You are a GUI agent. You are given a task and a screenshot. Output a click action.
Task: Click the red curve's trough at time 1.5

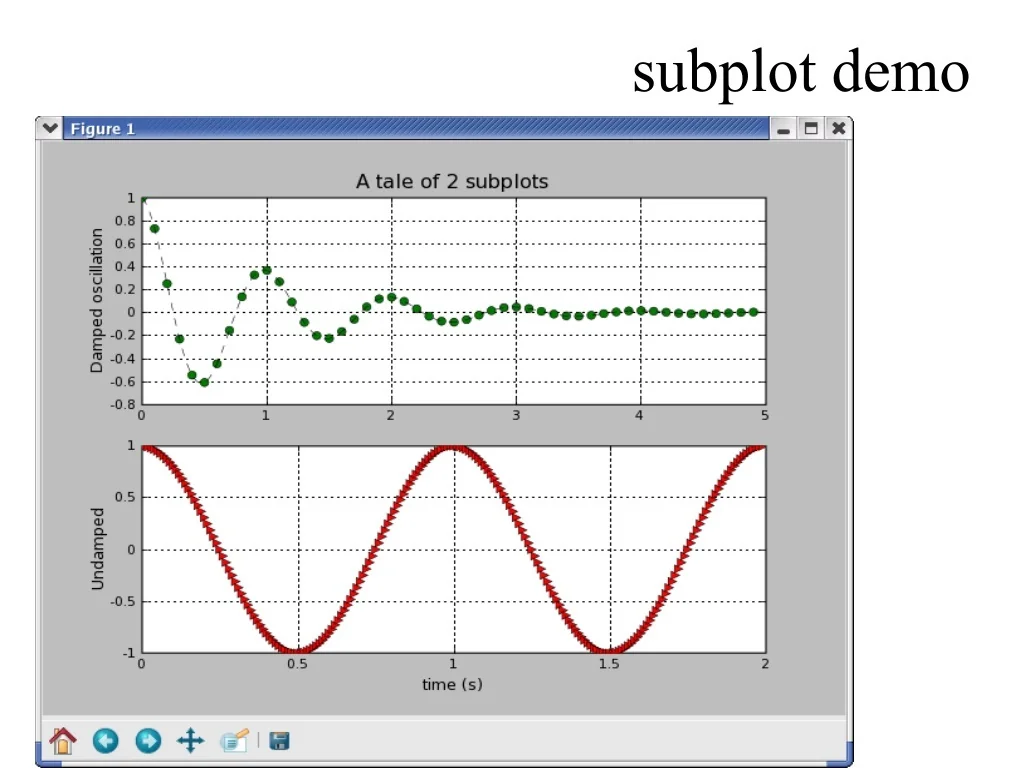click(x=609, y=651)
